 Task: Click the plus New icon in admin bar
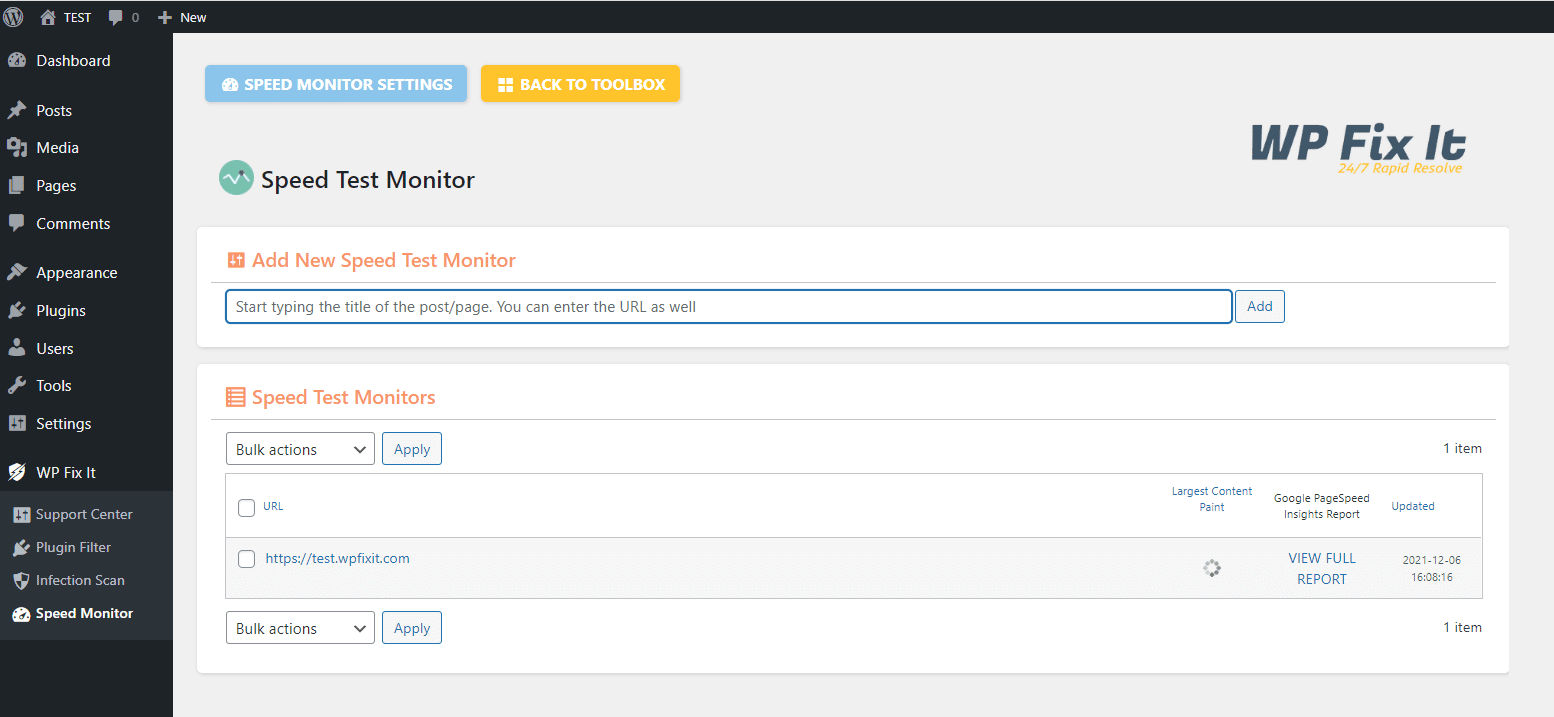165,17
